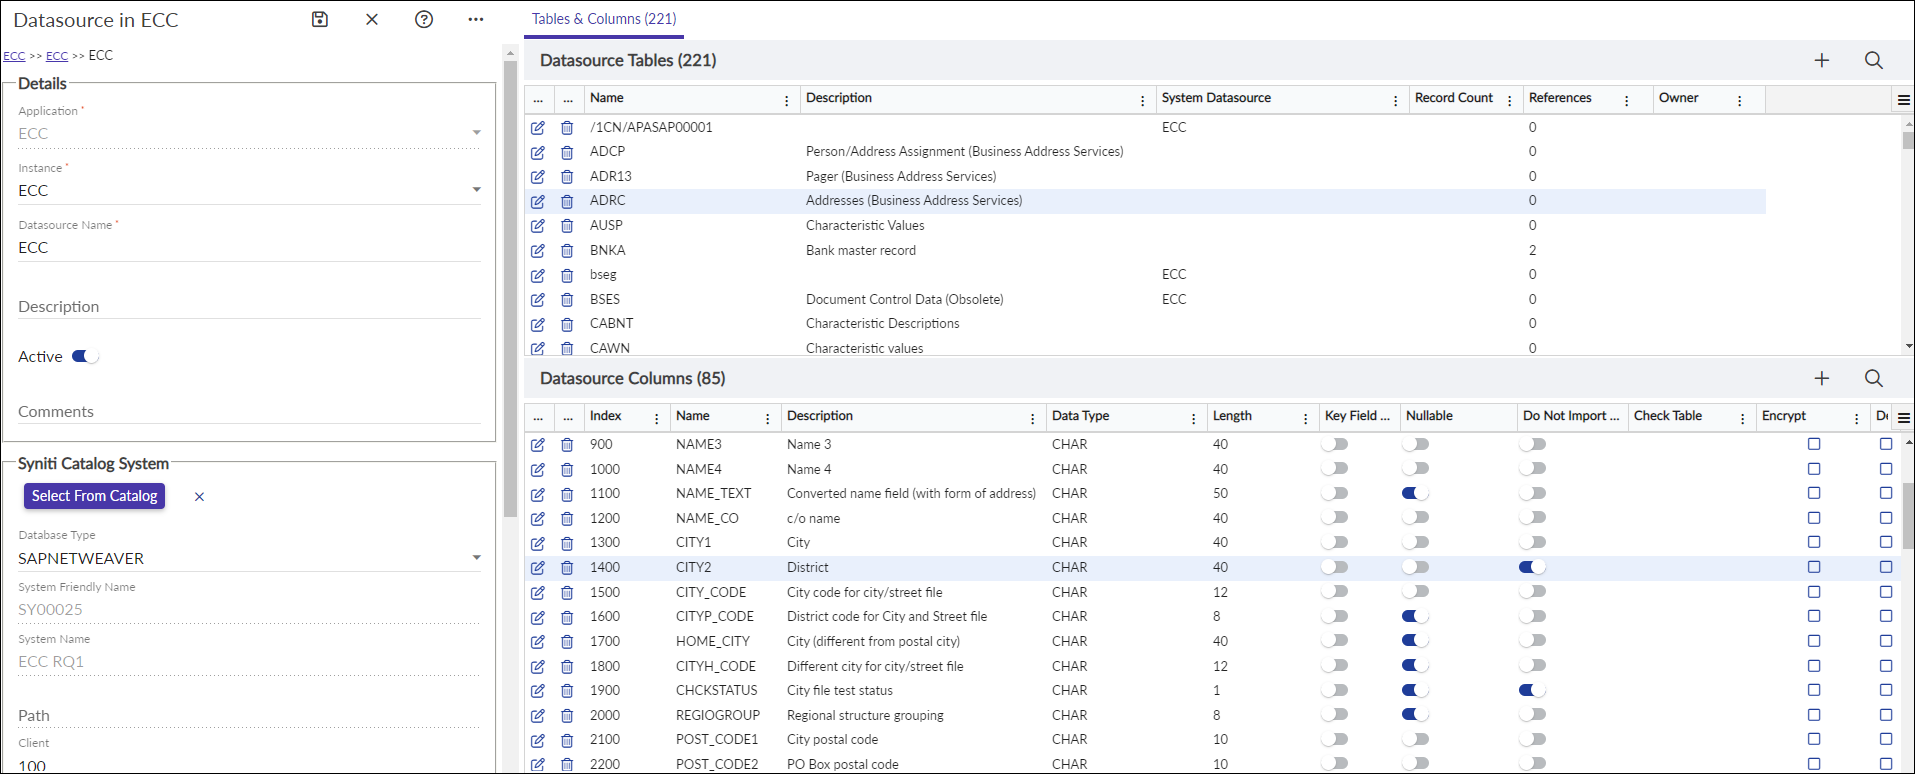1915x774 pixels.
Task: Add a new Datasource Column
Action: pyautogui.click(x=1822, y=378)
